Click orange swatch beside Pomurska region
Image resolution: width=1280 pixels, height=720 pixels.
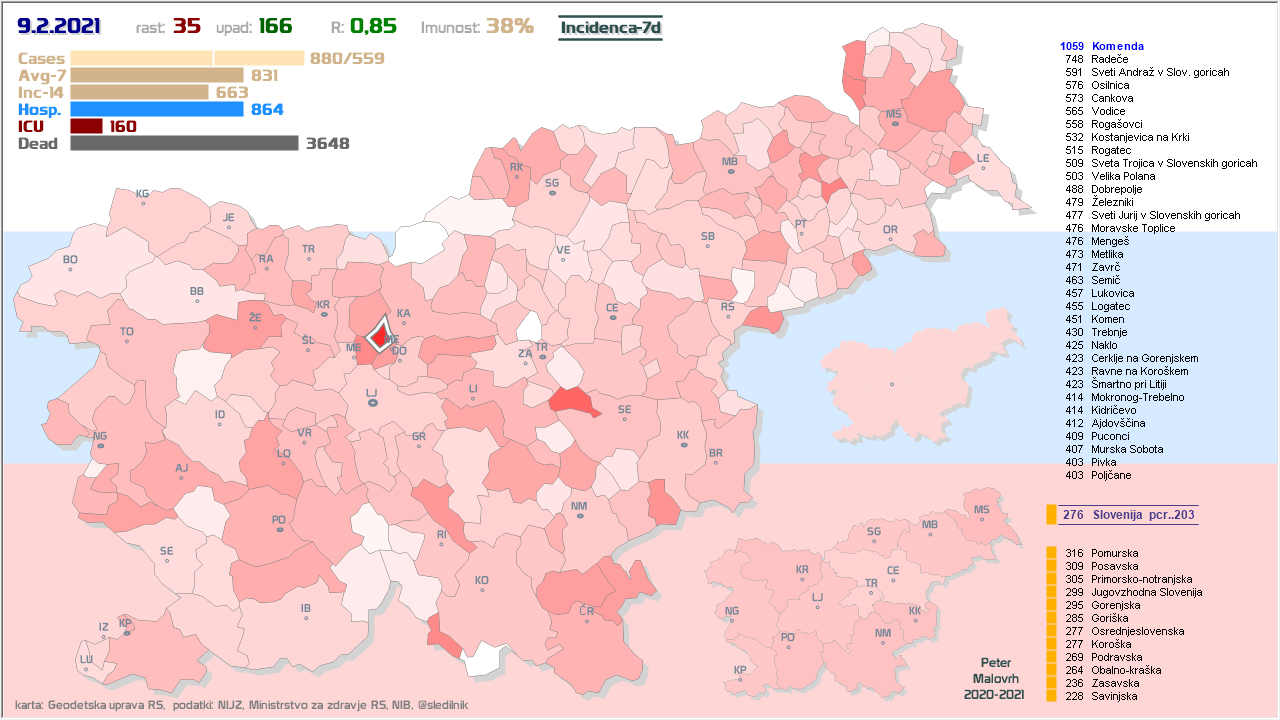(1051, 553)
